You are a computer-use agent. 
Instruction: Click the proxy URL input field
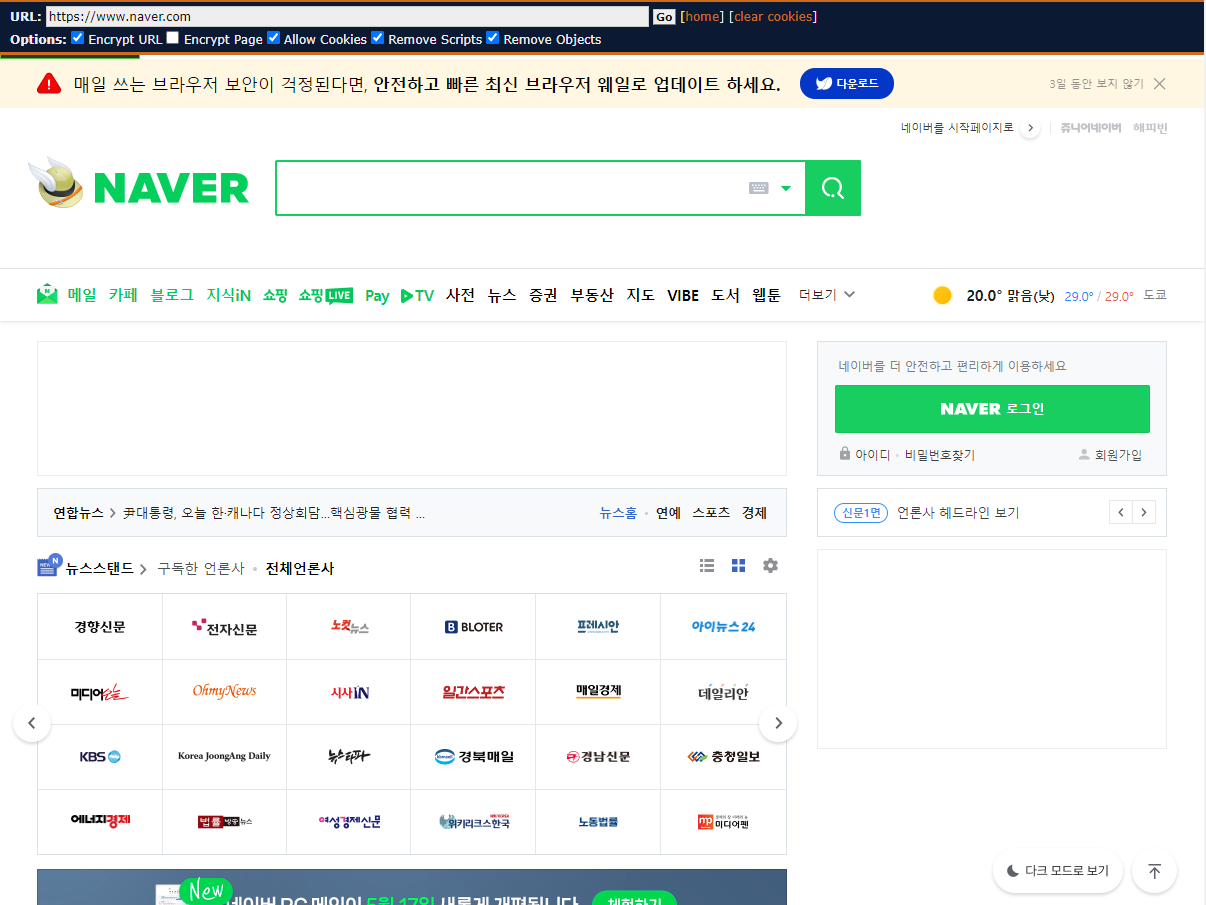tap(347, 16)
